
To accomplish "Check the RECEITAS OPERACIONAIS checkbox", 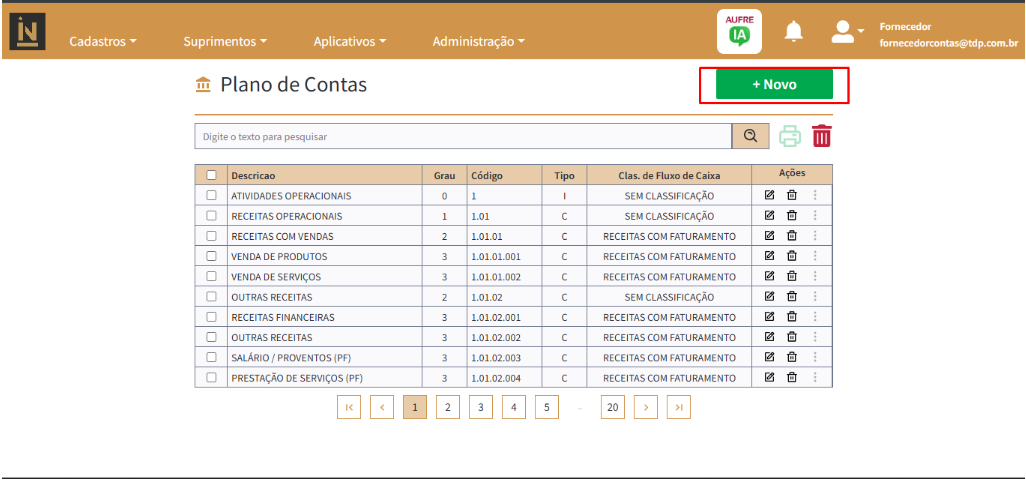I will tap(211, 215).
